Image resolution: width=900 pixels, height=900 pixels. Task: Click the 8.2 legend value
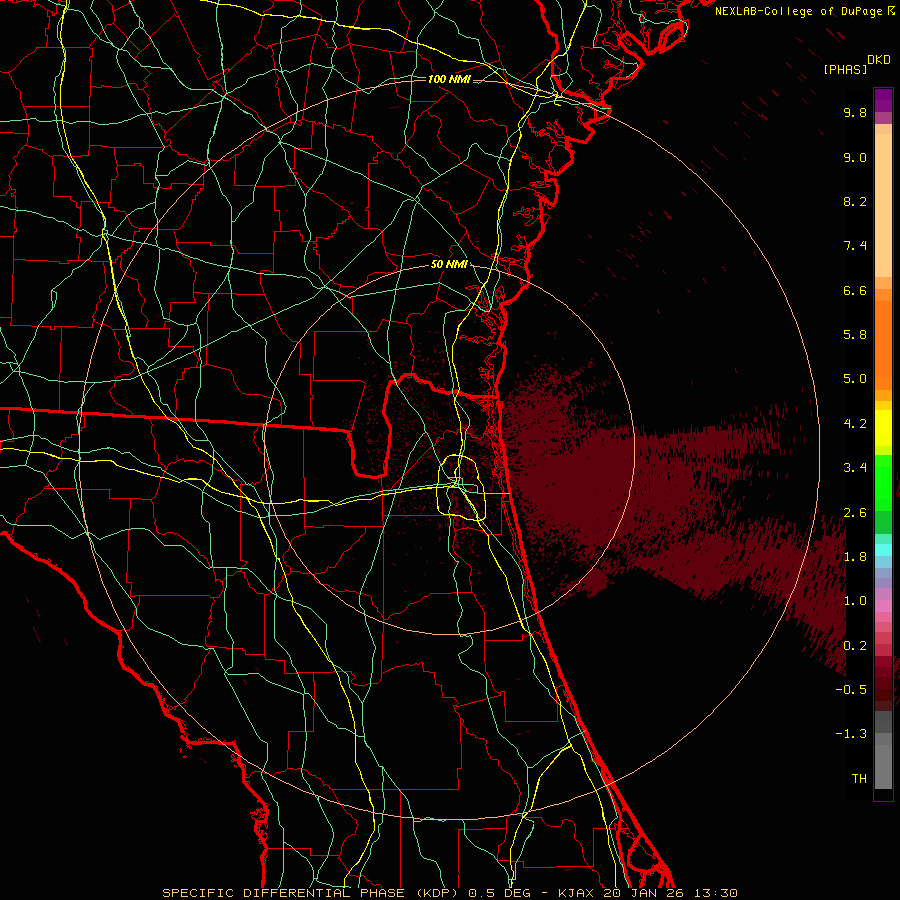855,201
